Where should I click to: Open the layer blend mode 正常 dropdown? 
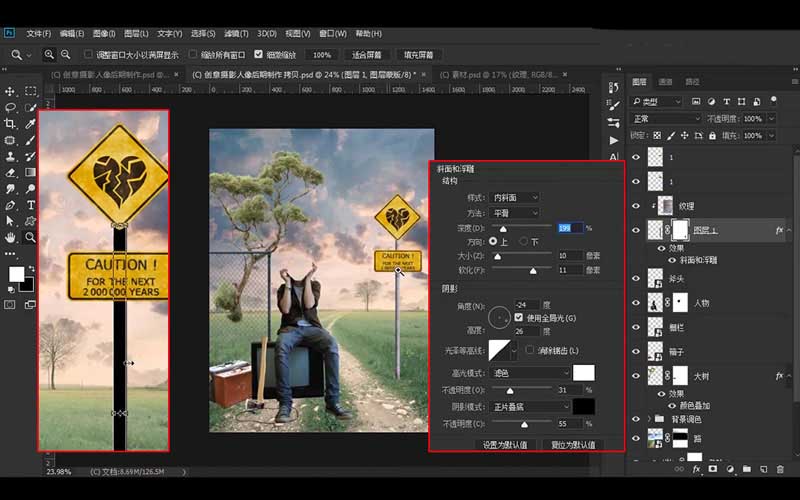666,119
